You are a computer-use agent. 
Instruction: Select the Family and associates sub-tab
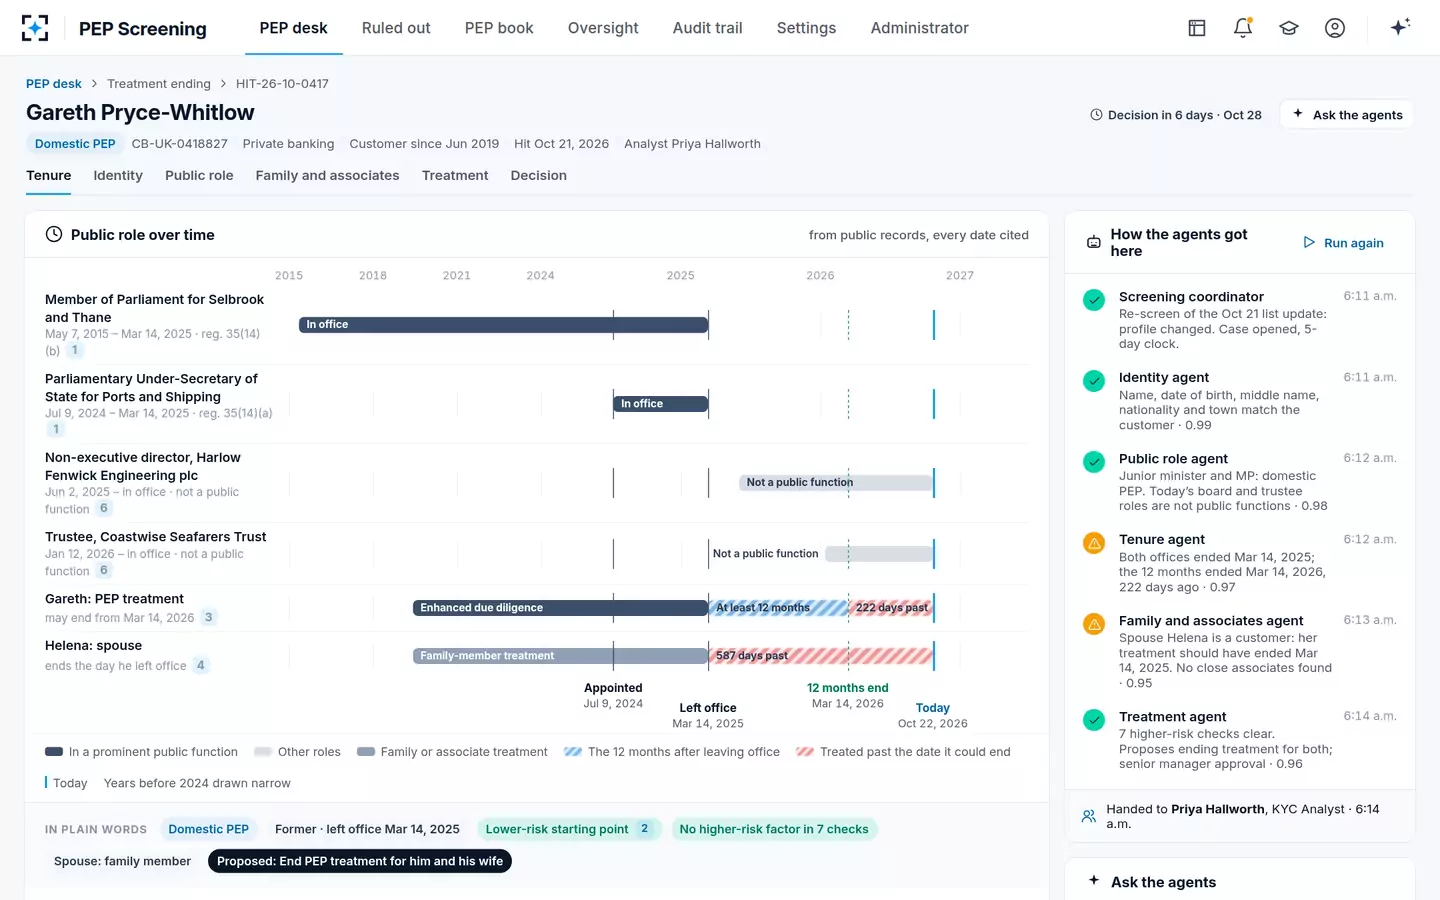[327, 175]
